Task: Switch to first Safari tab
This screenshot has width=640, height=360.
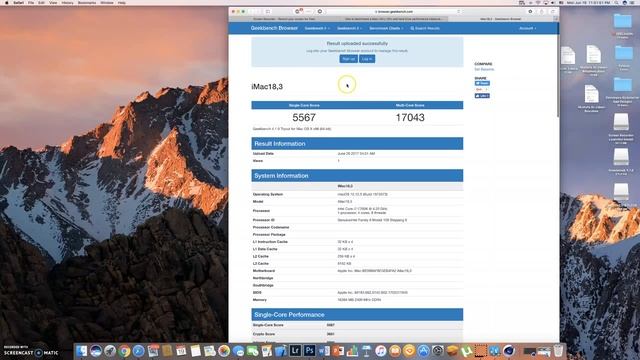Action: (284, 19)
